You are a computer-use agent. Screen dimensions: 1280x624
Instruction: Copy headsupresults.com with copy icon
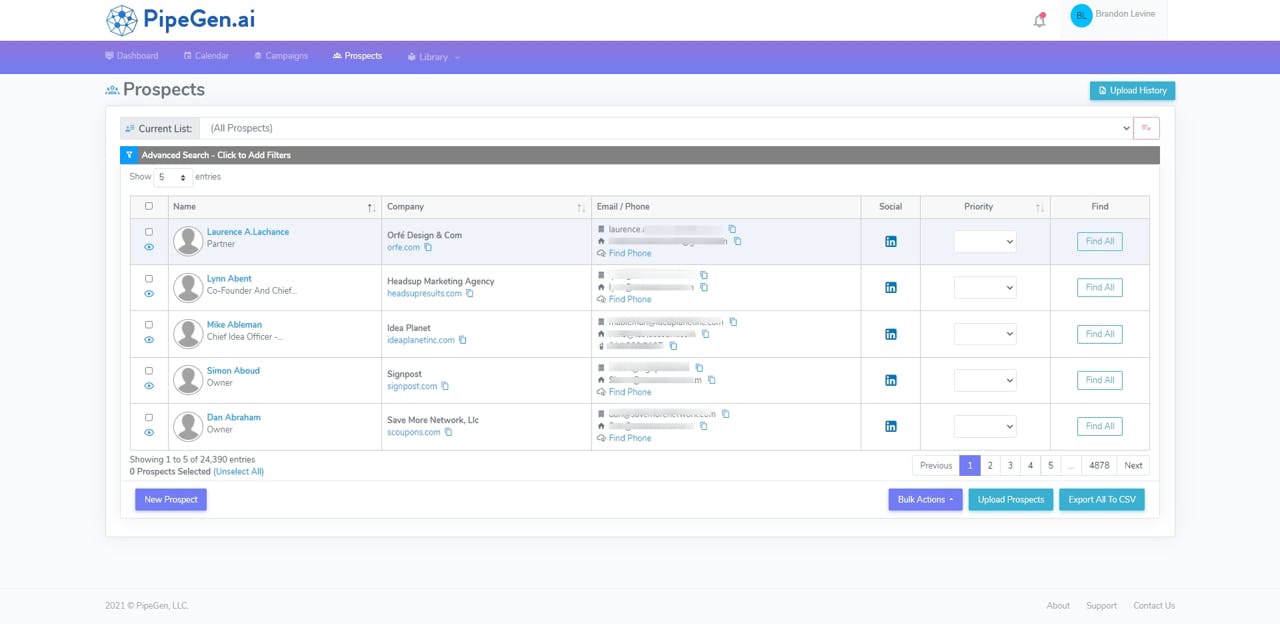(x=470, y=293)
